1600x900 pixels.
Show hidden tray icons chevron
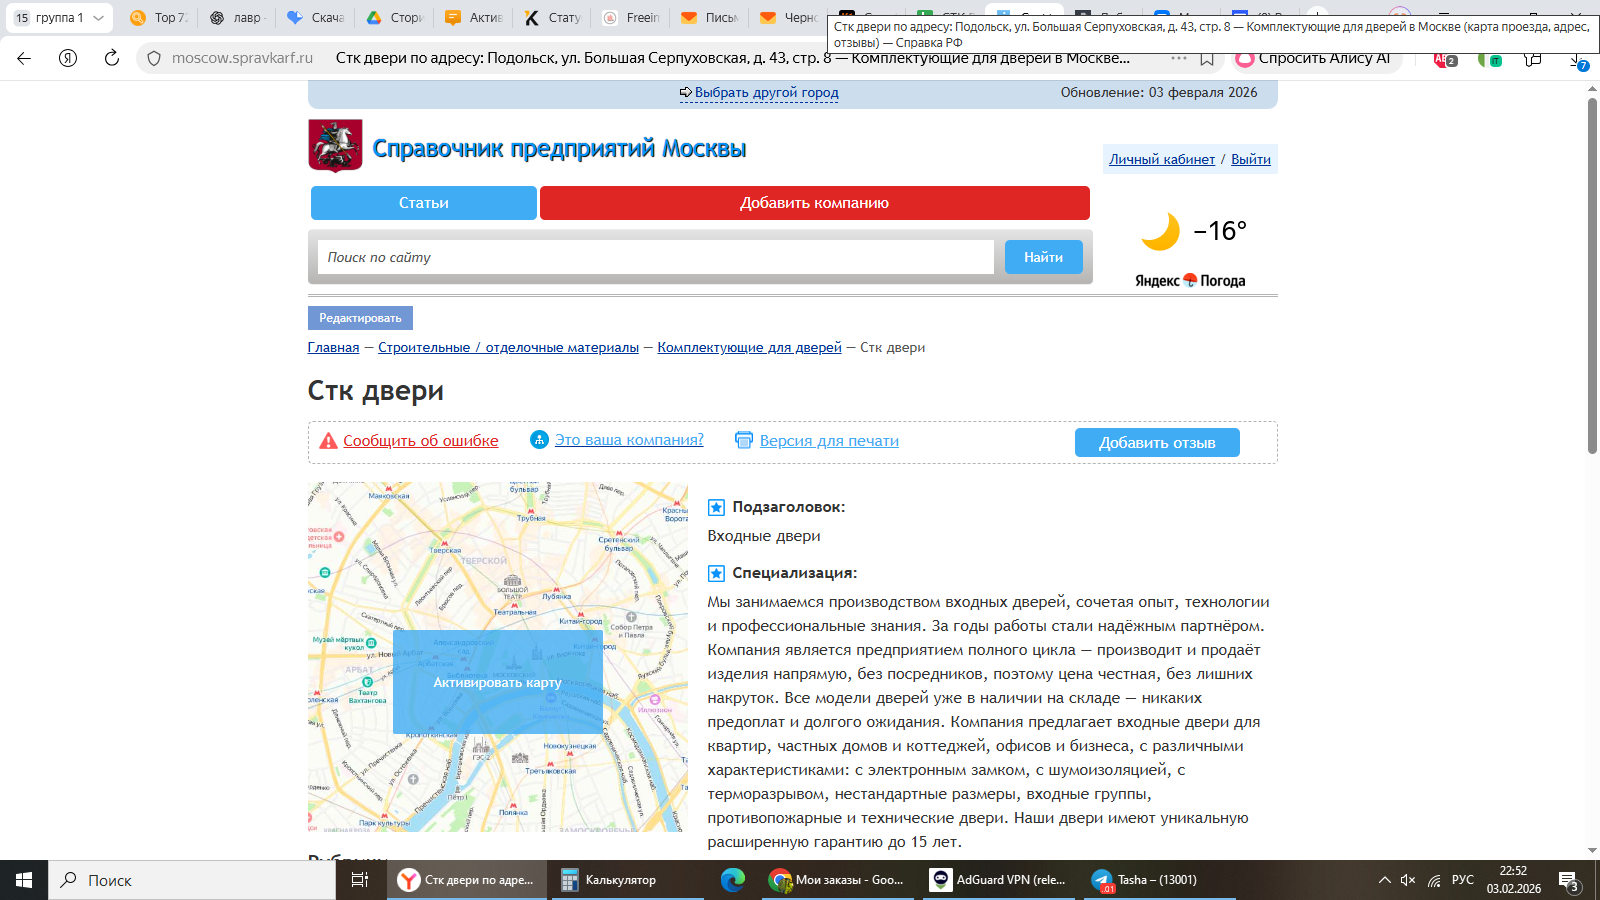(x=1385, y=880)
